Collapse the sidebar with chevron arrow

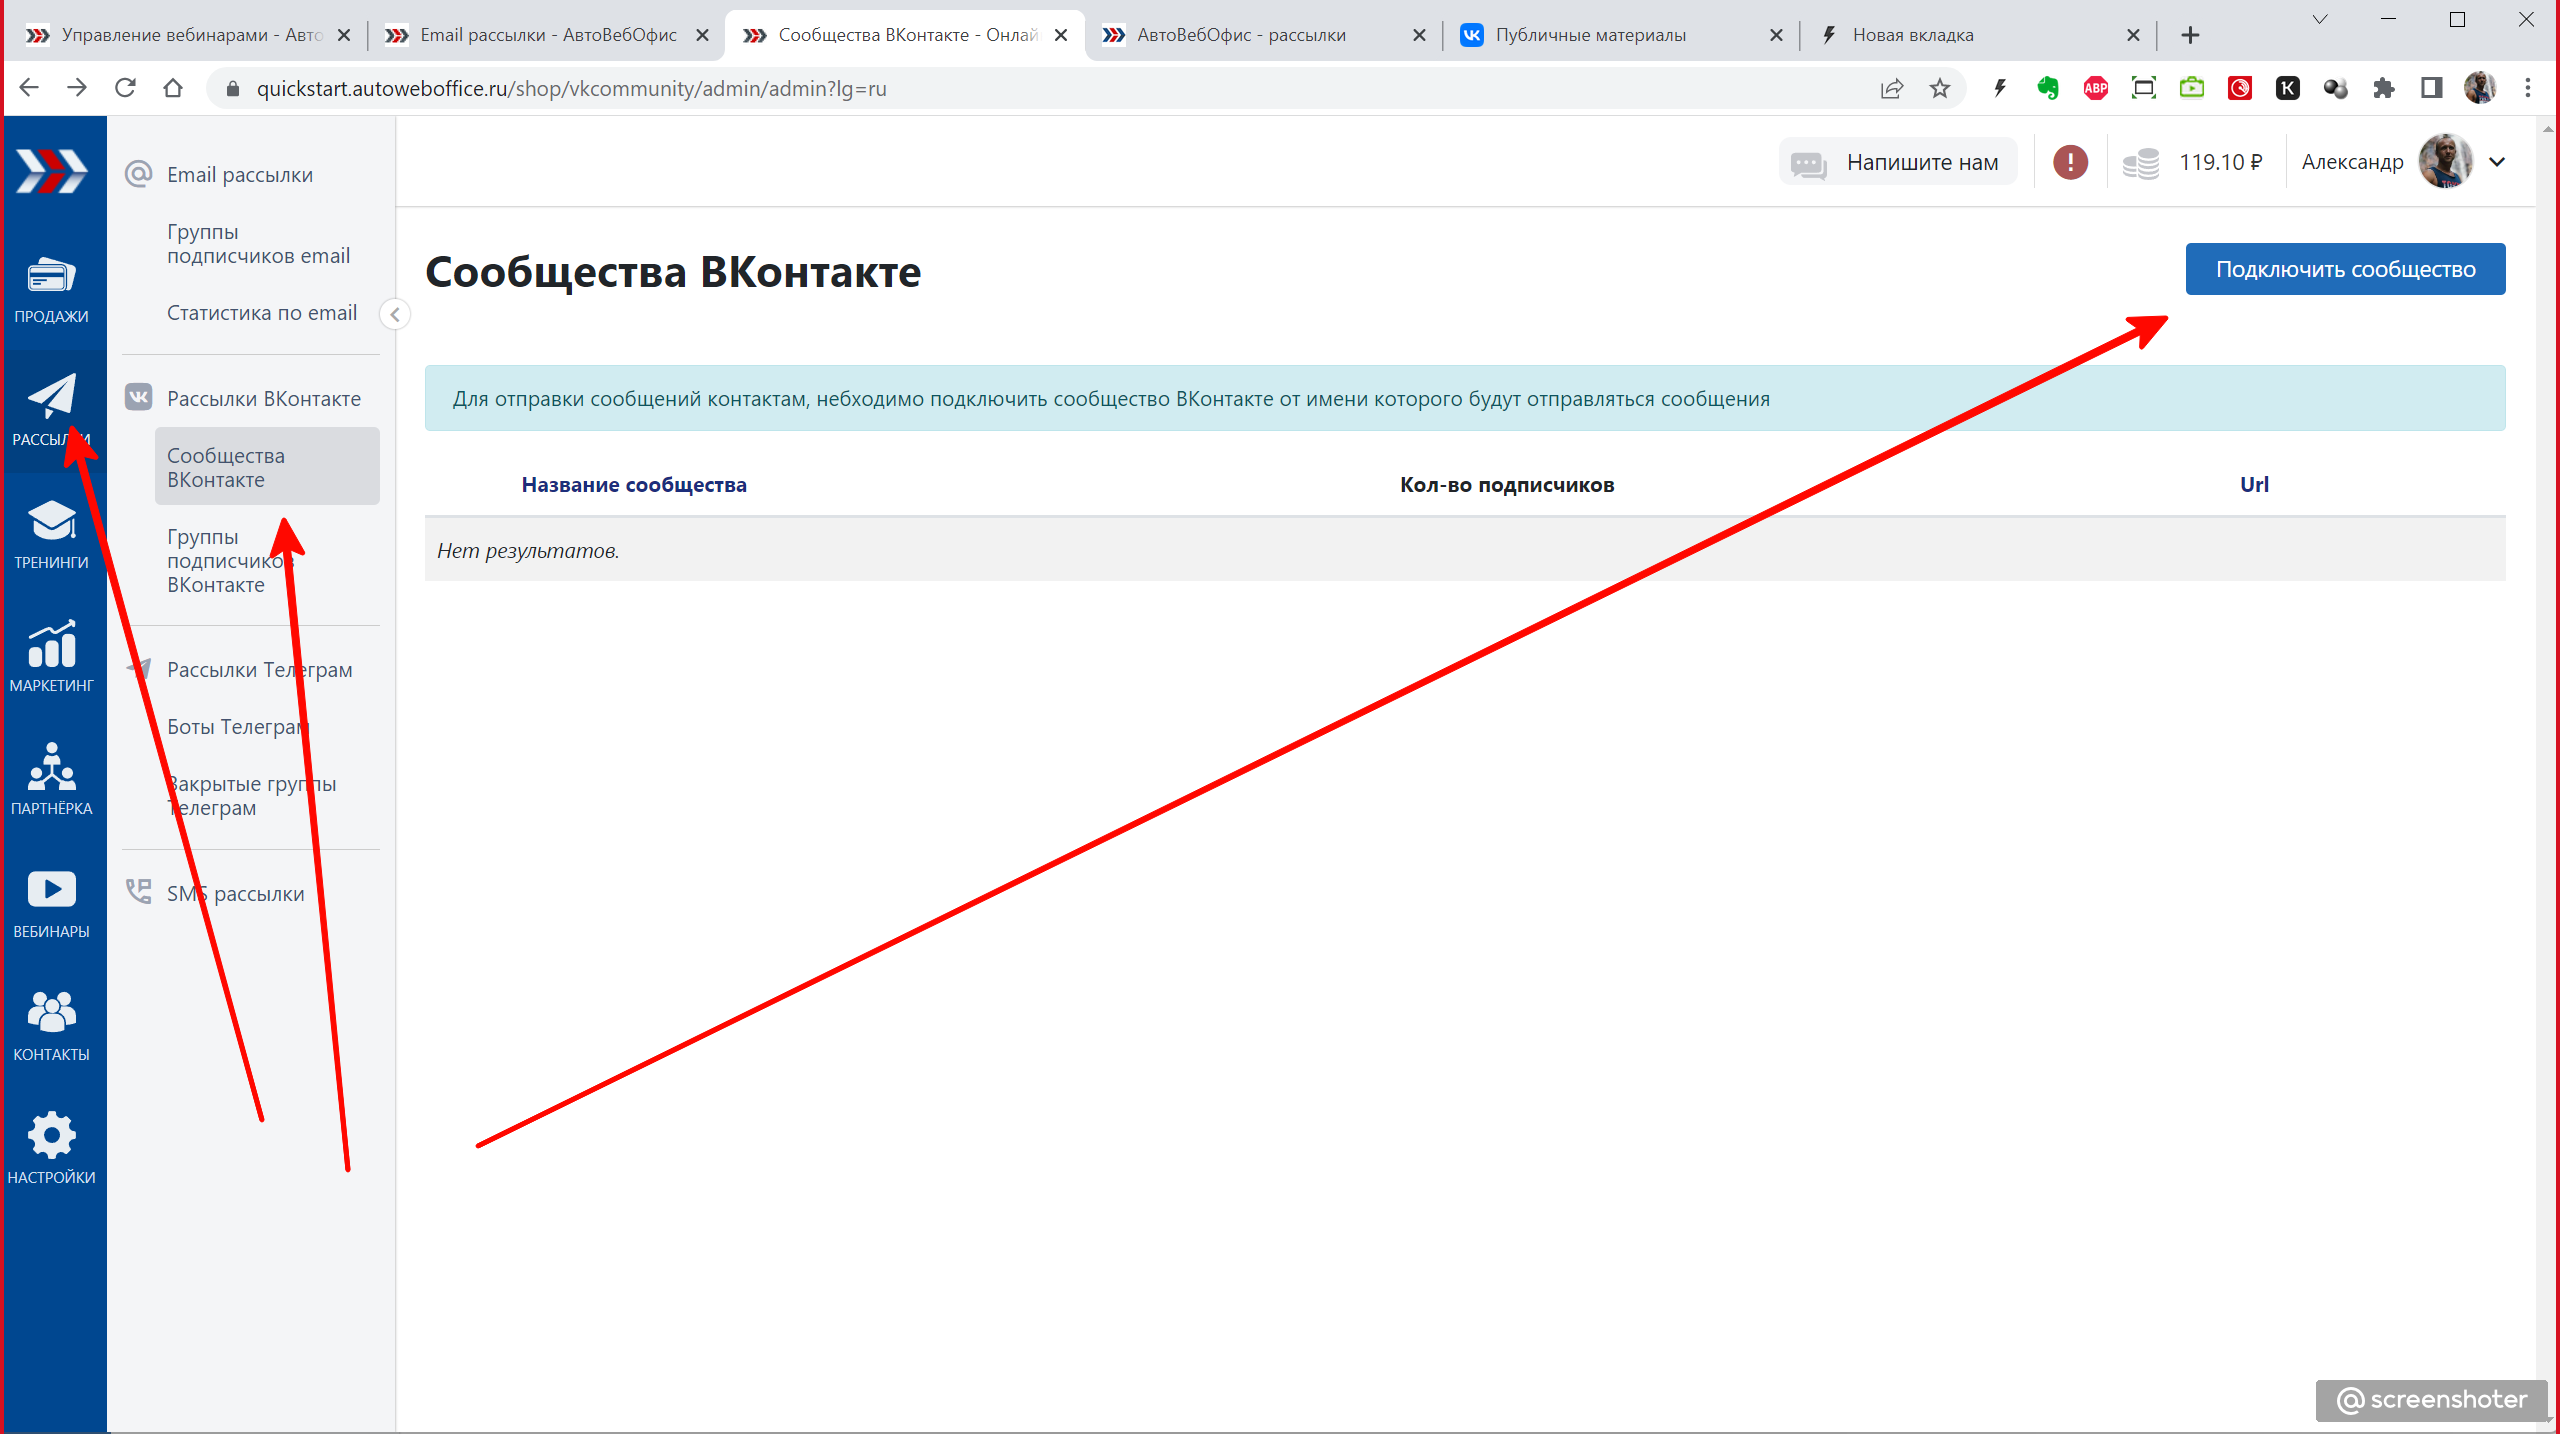(x=395, y=315)
